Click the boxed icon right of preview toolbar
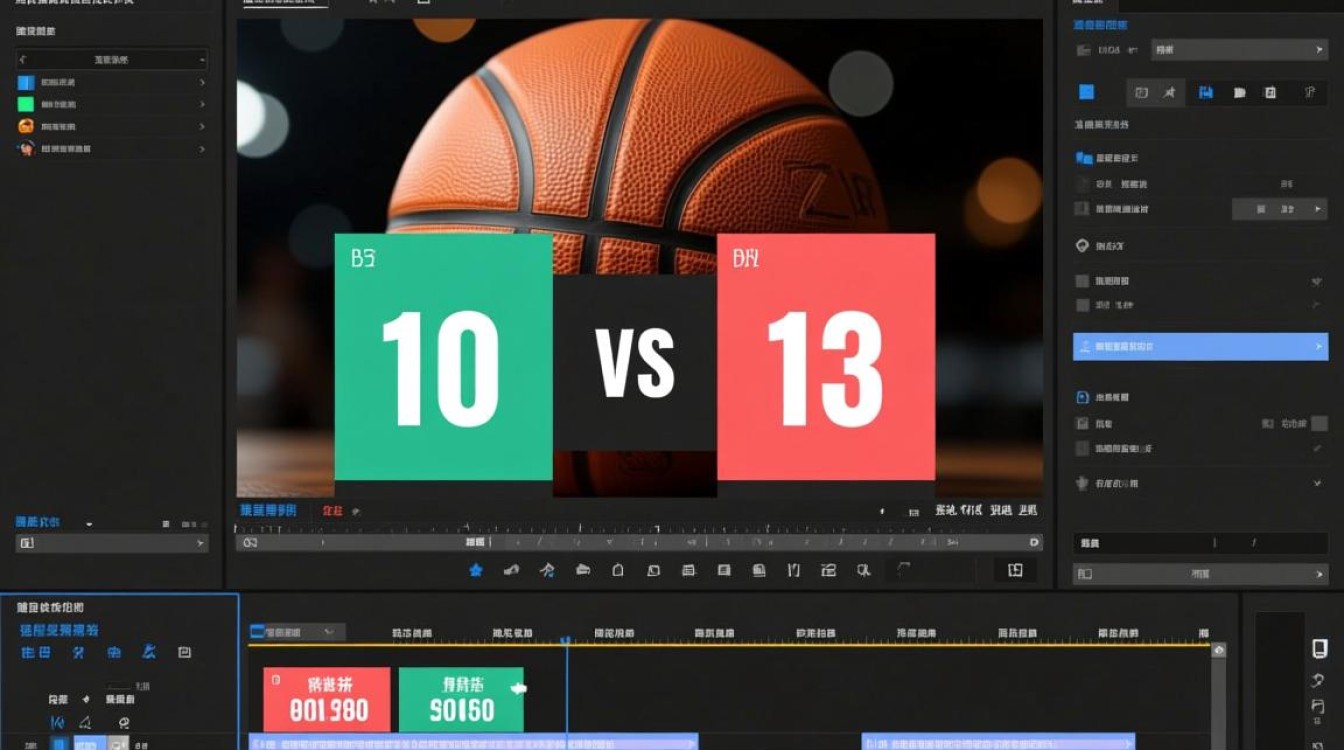This screenshot has height=750, width=1344. coord(1015,570)
